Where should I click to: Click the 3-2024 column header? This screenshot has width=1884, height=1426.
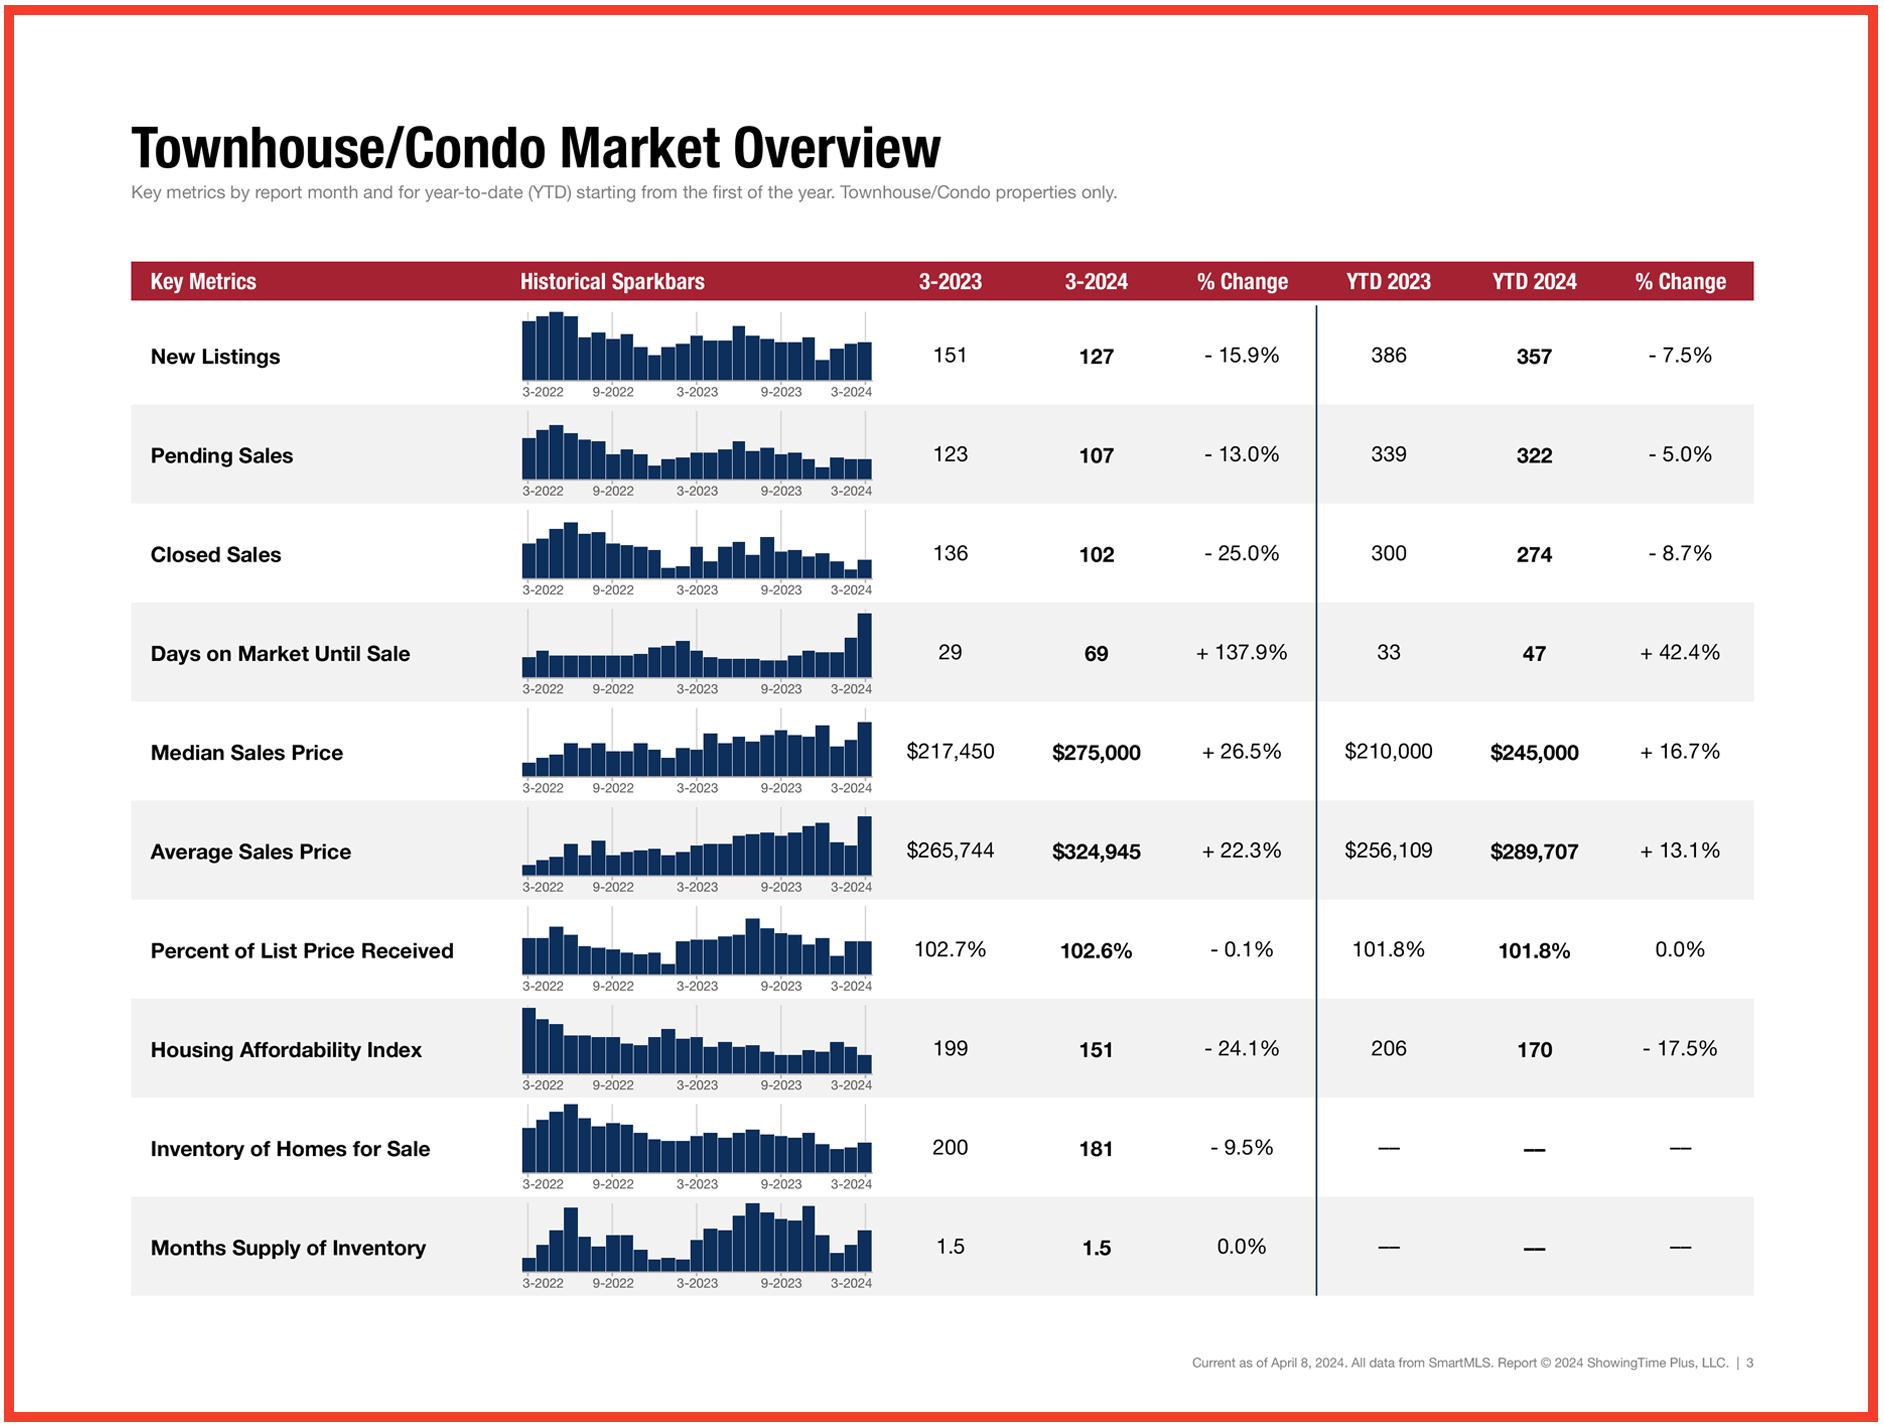(x=1096, y=281)
